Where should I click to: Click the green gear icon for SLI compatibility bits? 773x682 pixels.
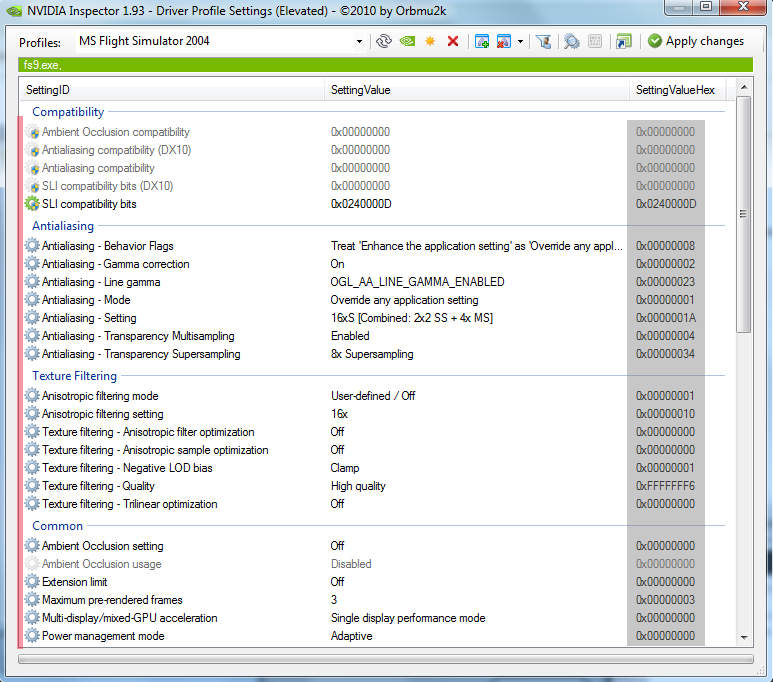[32, 203]
